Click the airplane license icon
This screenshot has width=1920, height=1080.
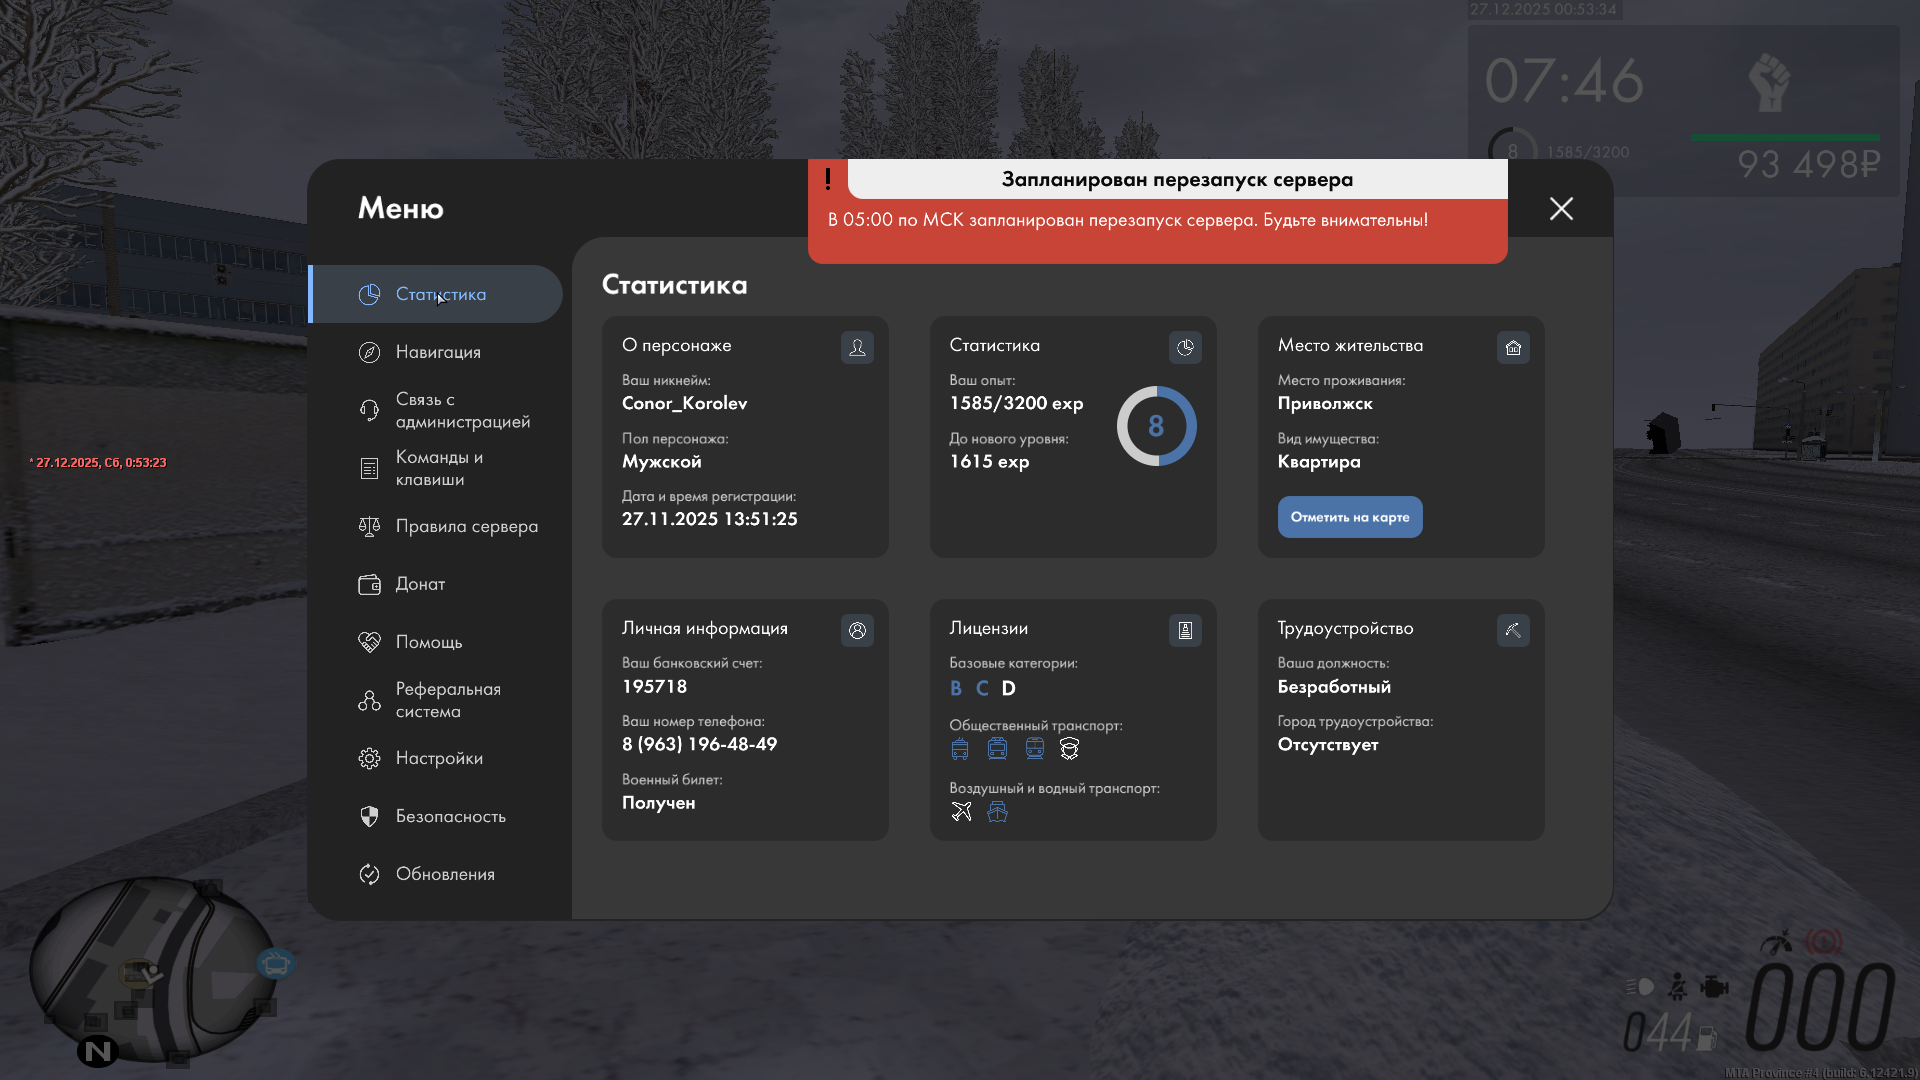tap(961, 812)
